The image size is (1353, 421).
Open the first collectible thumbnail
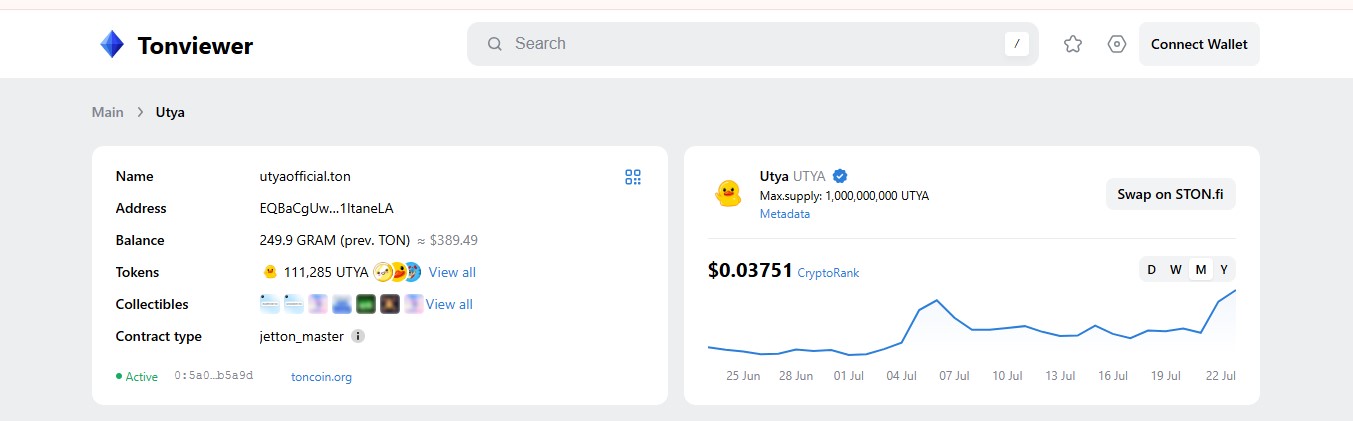pos(270,304)
